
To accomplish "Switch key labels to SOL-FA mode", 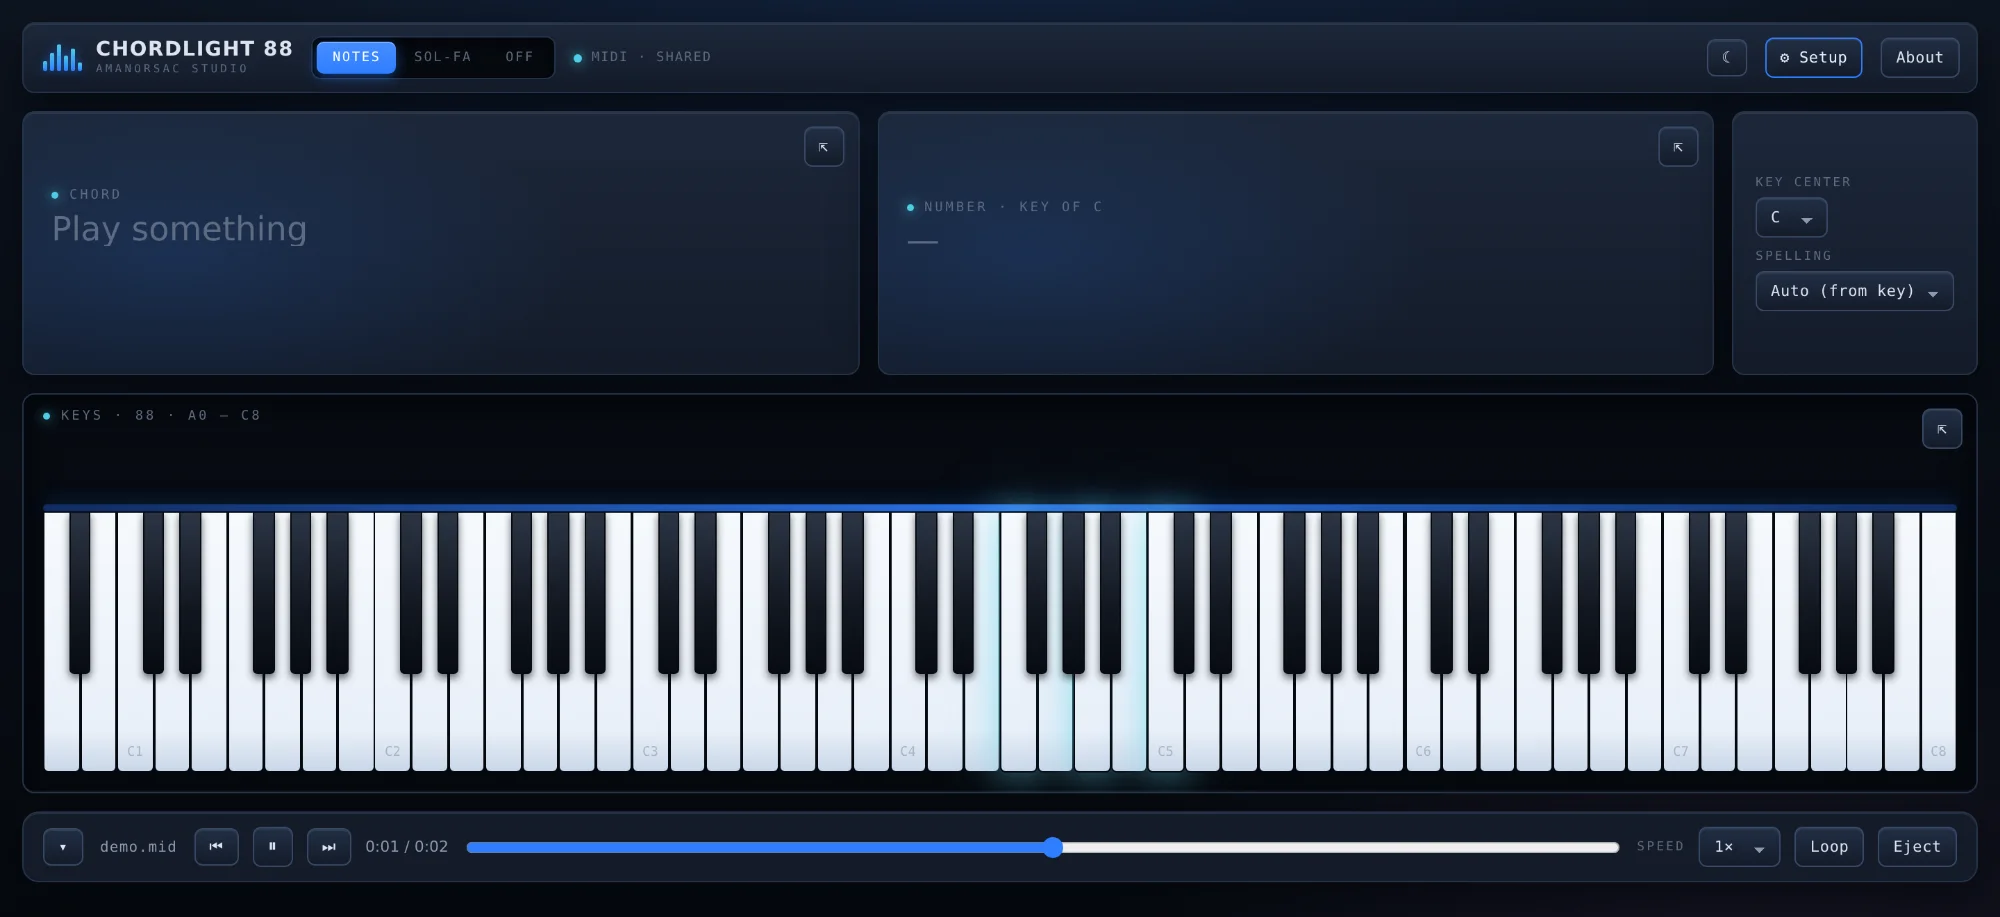I will coord(443,57).
